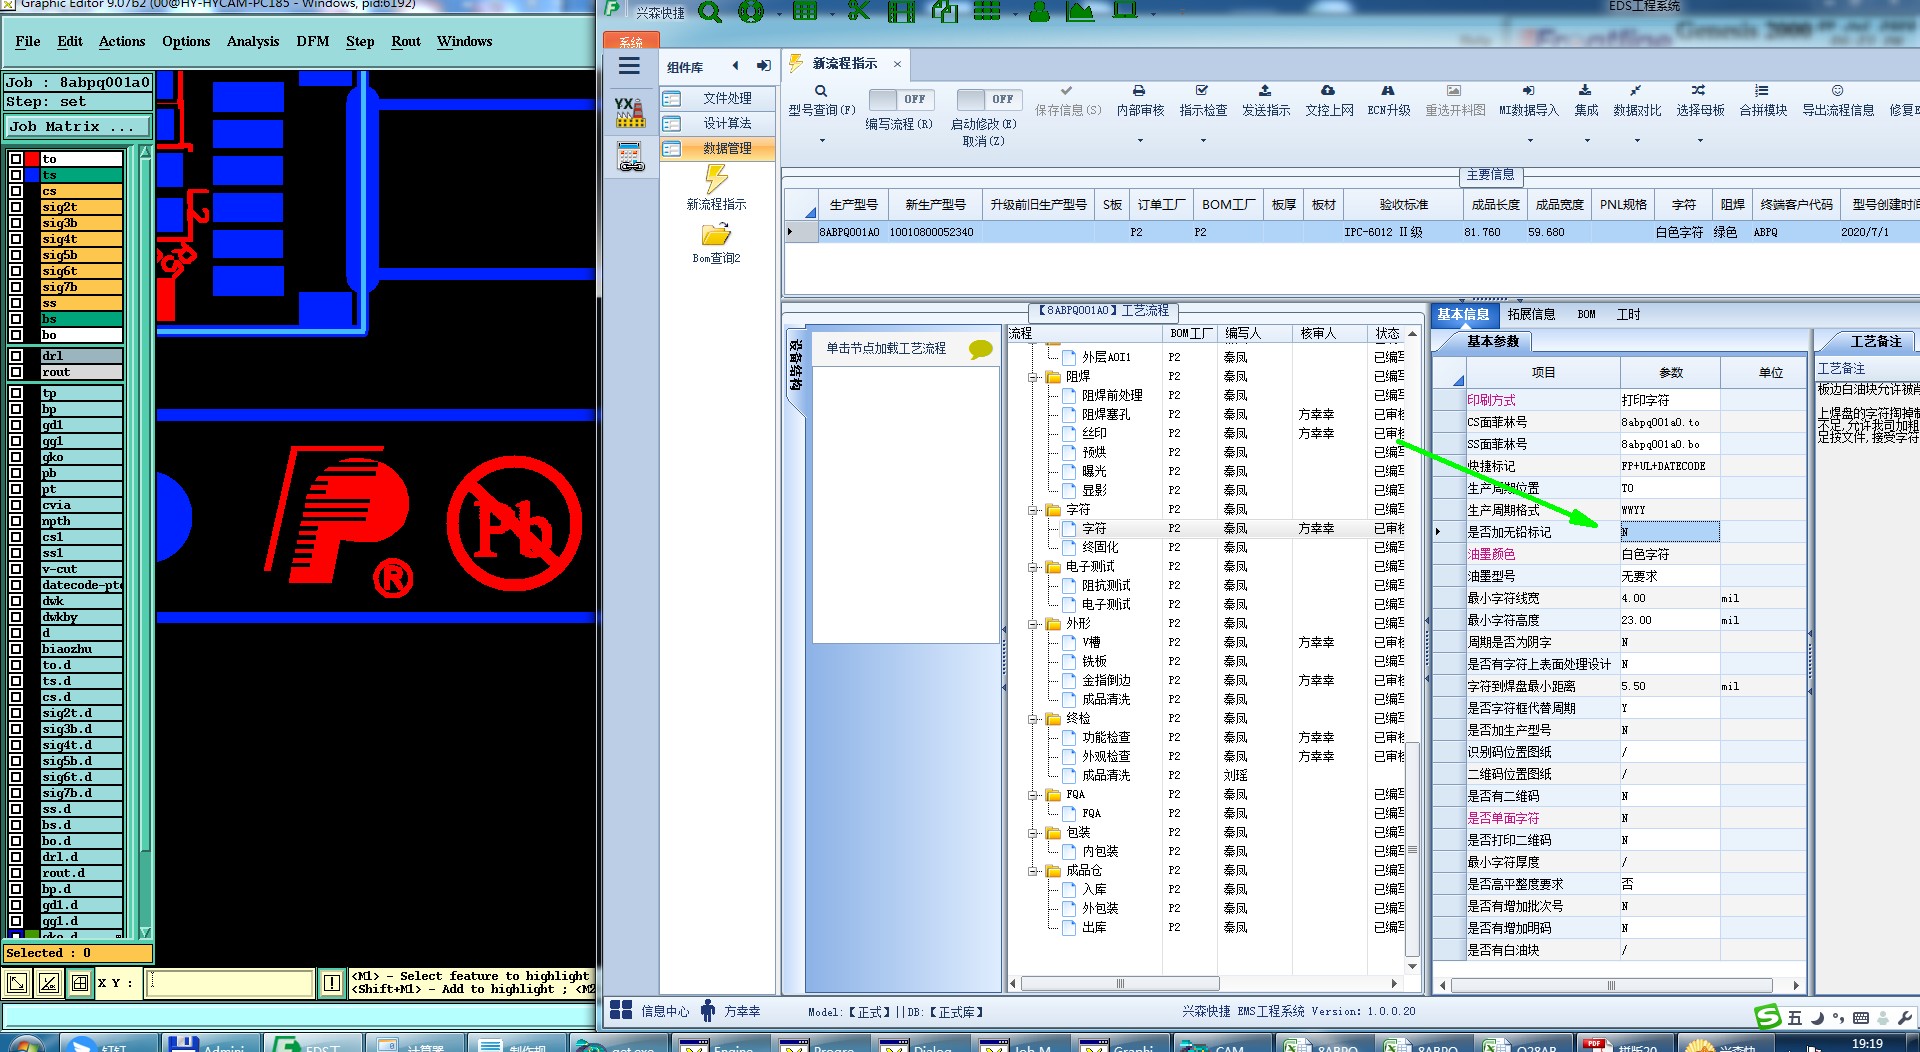This screenshot has width=1920, height=1052.
Task: Click the 导出流程信息 smiley icon
Action: tap(1837, 91)
